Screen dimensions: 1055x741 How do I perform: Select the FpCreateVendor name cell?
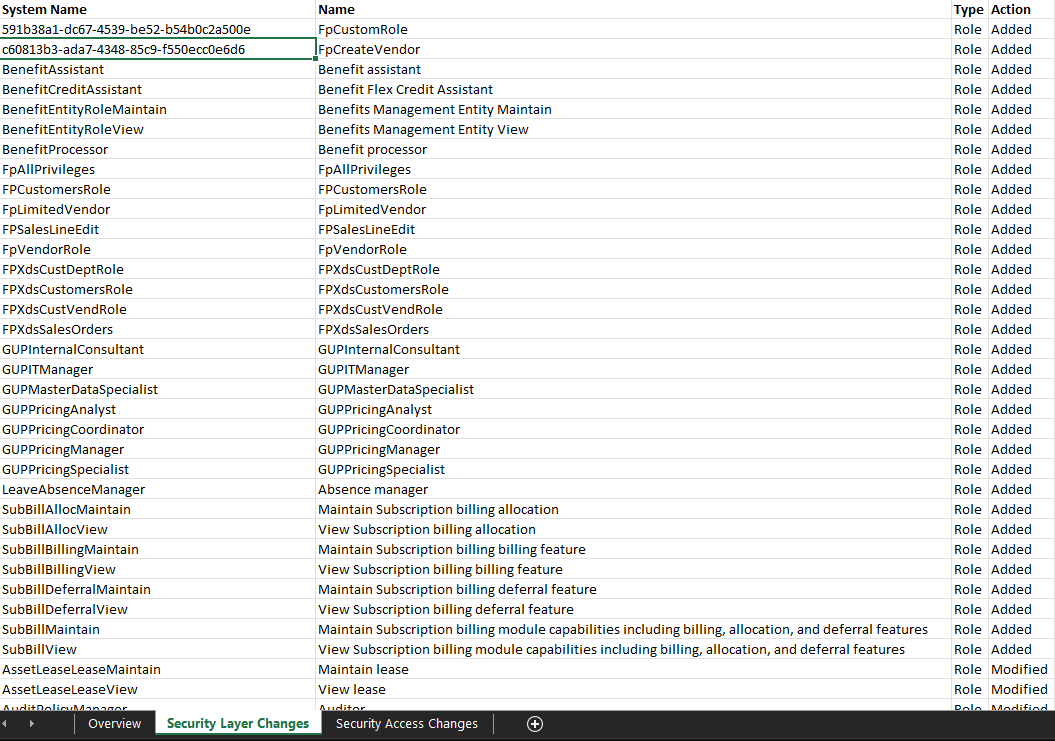(632, 49)
